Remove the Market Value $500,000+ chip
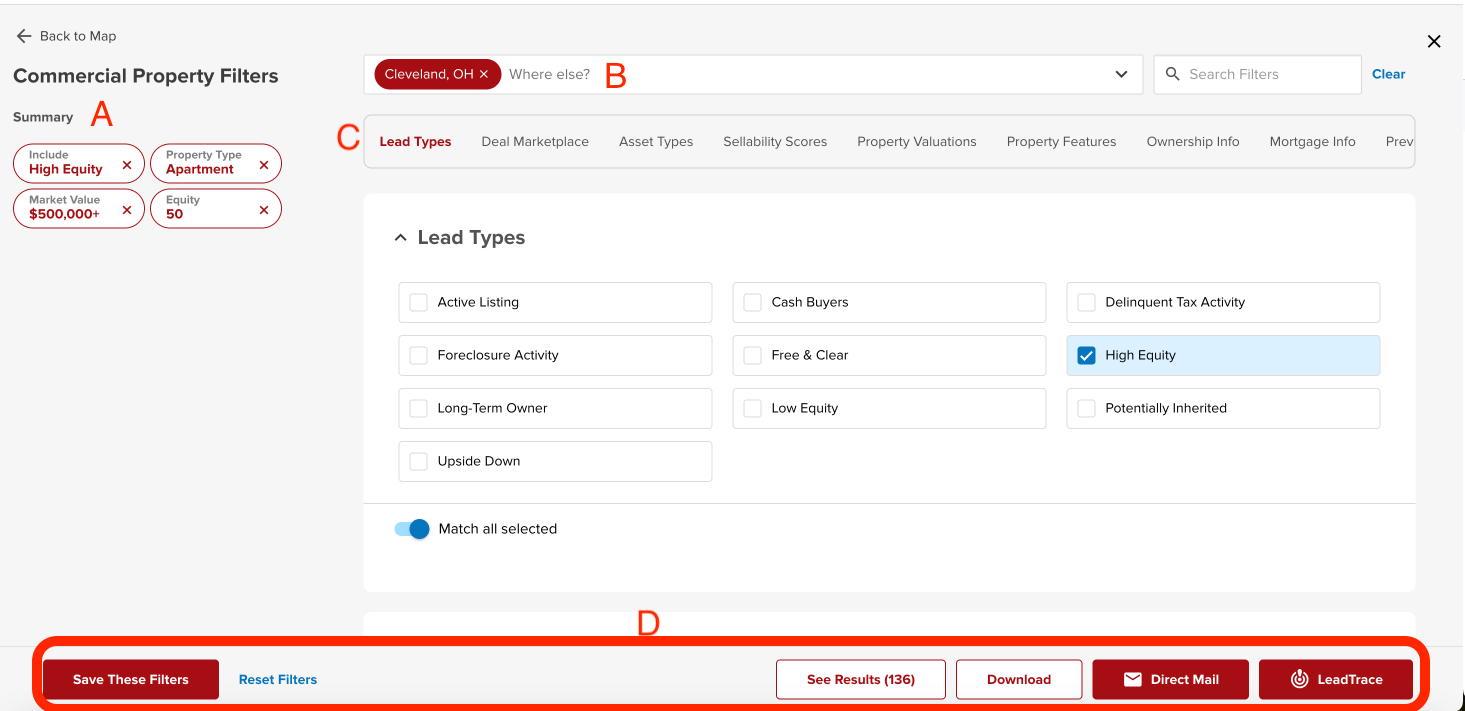This screenshot has width=1465, height=711. (x=127, y=210)
